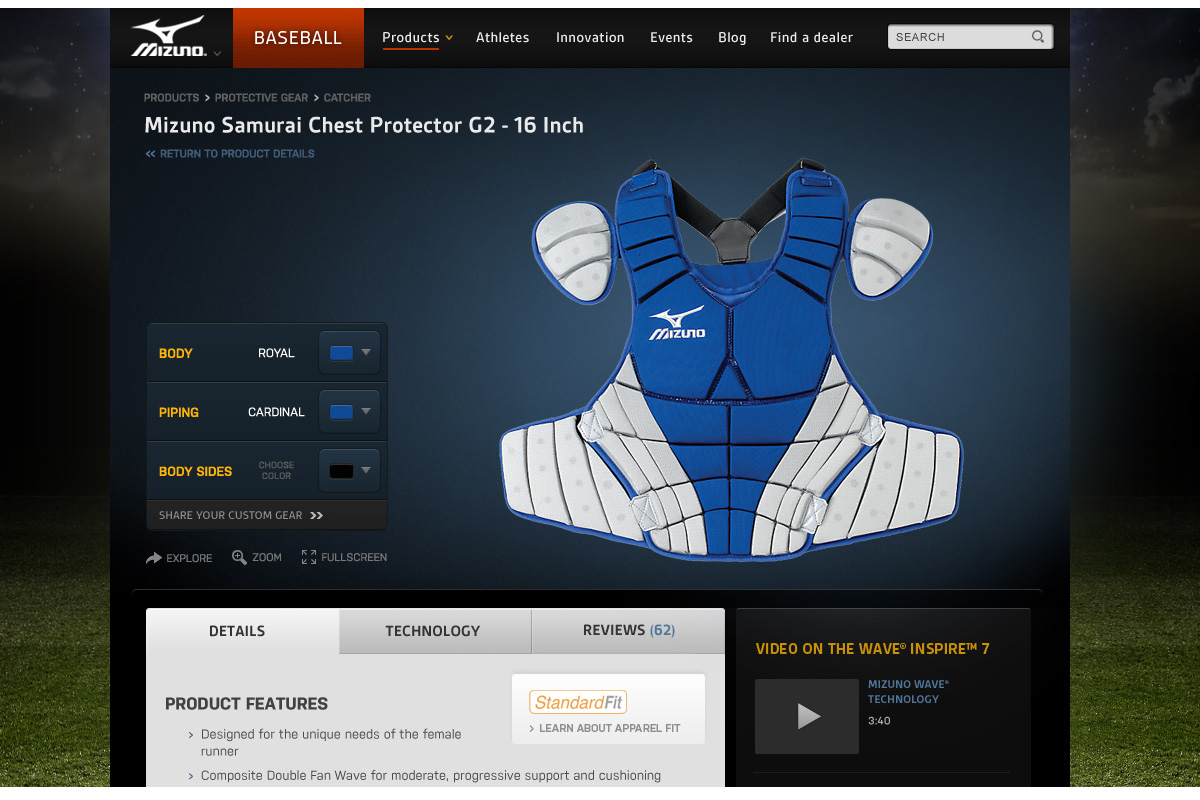Click the Protective Gear breadcrumb
The height and width of the screenshot is (800, 1200).
261,98
